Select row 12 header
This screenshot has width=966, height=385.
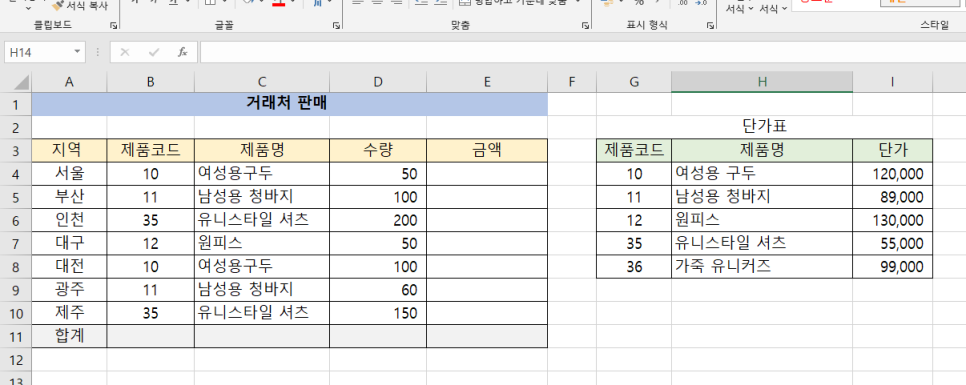pos(15,359)
